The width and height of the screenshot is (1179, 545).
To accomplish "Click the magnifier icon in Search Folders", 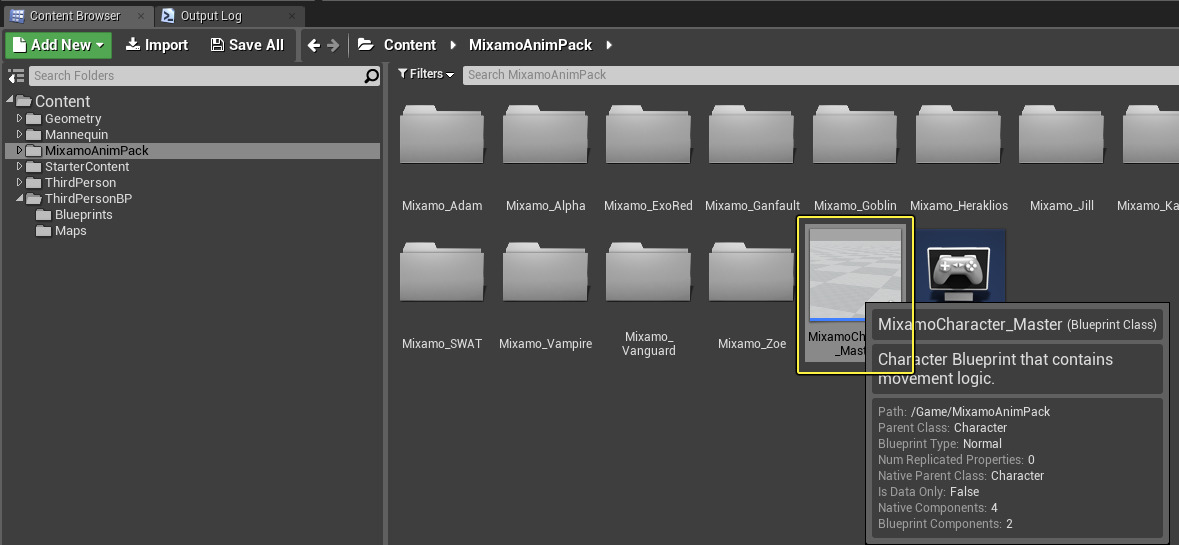I will [x=371, y=76].
